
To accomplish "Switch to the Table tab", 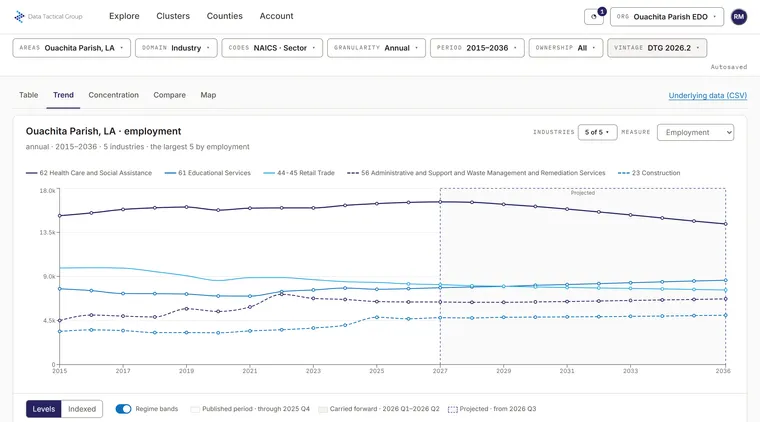I will [29, 95].
